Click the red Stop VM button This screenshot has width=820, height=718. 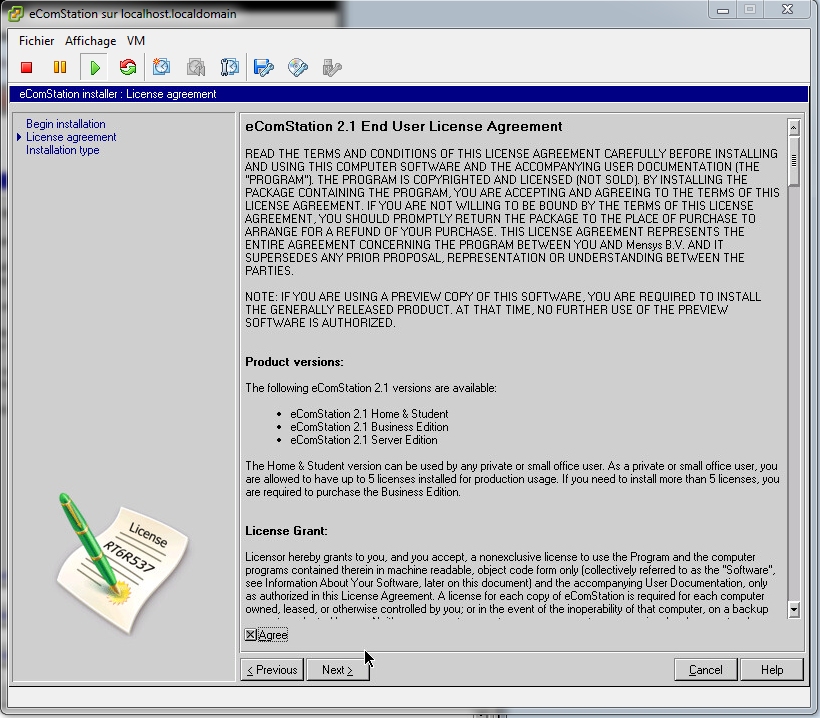[27, 68]
